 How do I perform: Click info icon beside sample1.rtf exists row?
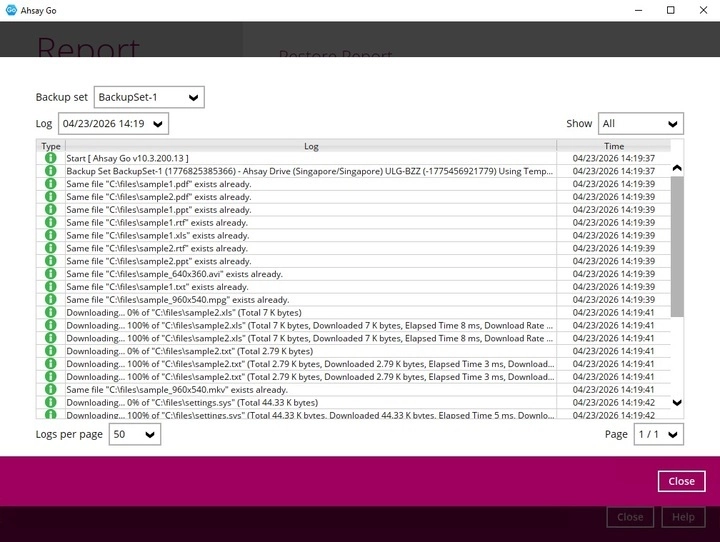tap(51, 222)
